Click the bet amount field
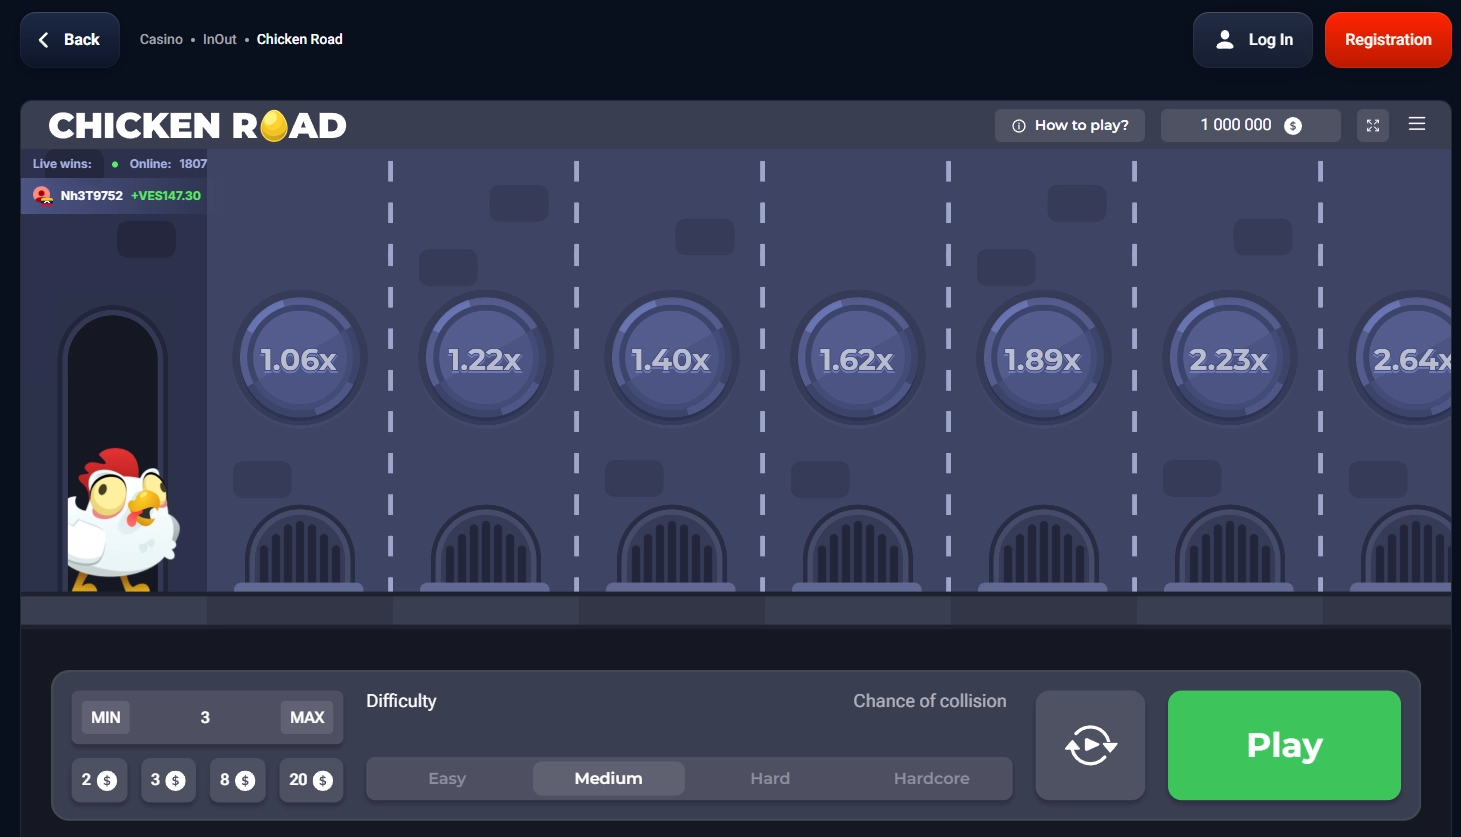Image resolution: width=1461 pixels, height=837 pixels. coord(205,717)
